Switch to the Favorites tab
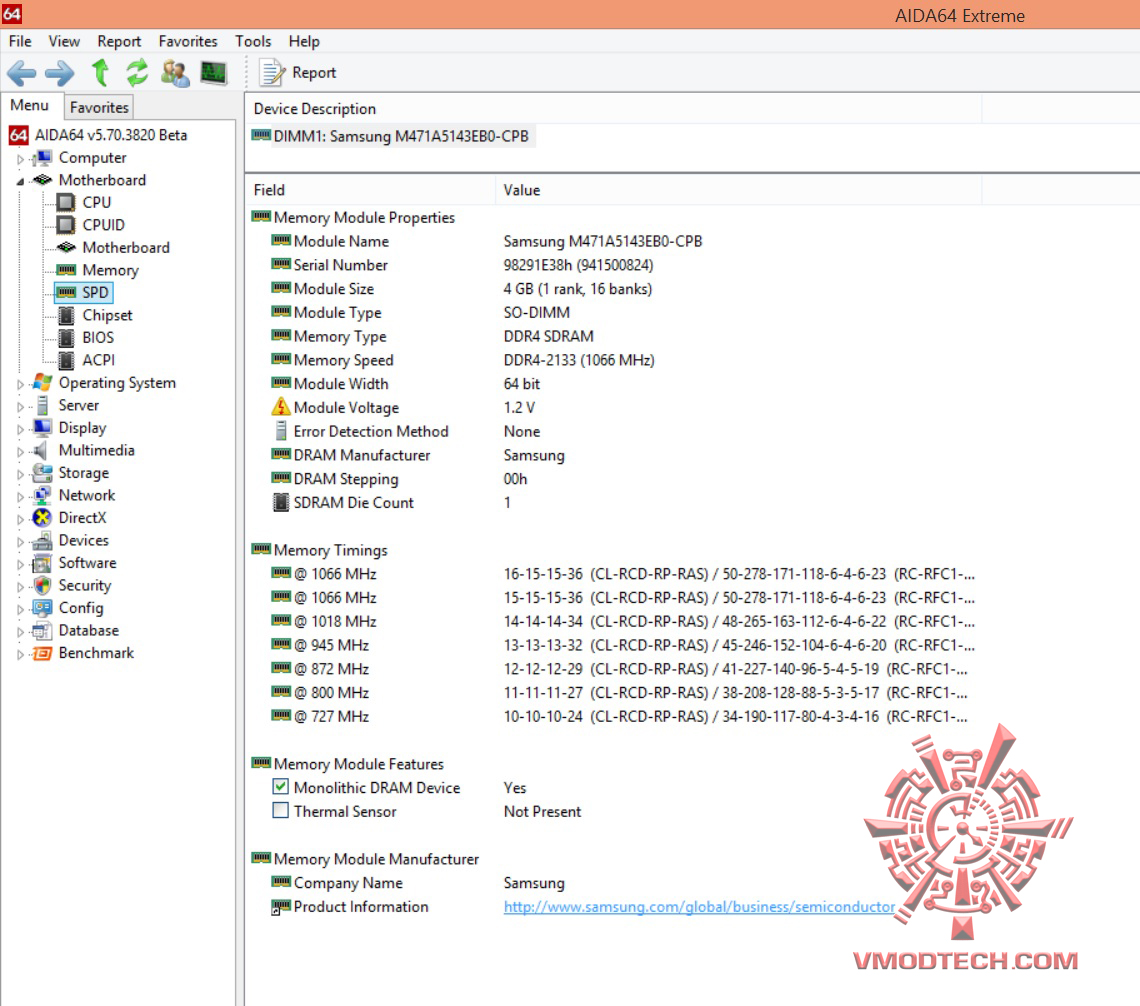 99,108
